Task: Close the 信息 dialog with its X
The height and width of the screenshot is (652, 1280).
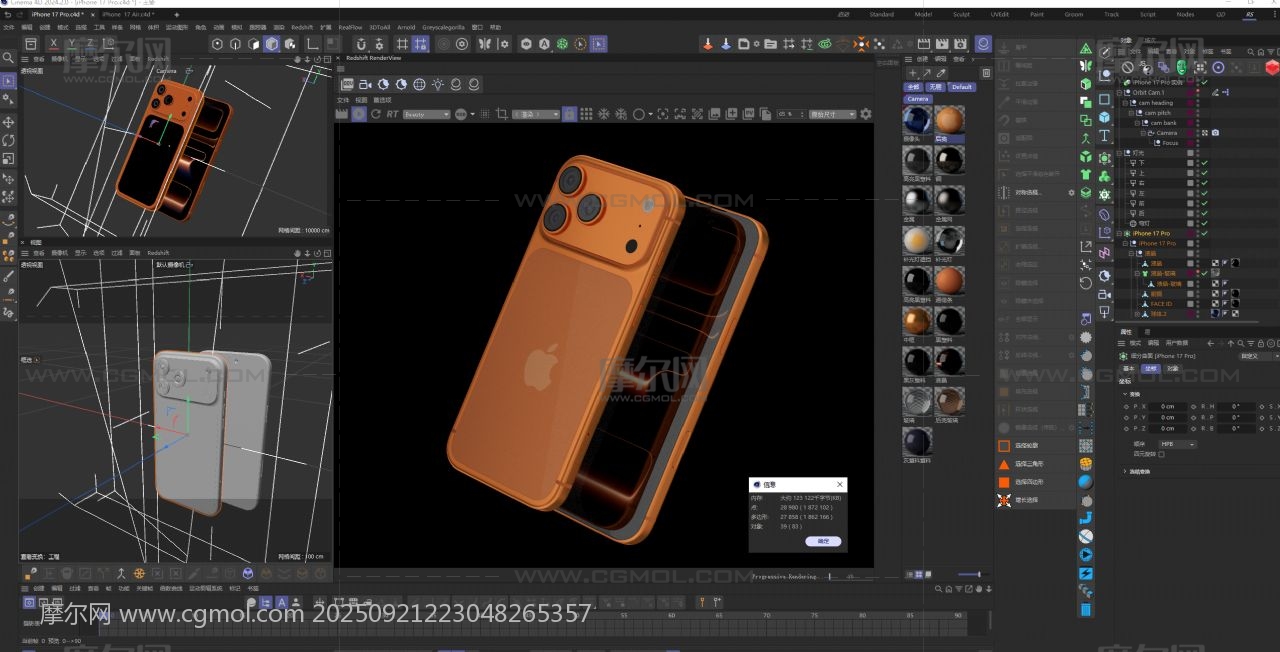Action: (840, 484)
